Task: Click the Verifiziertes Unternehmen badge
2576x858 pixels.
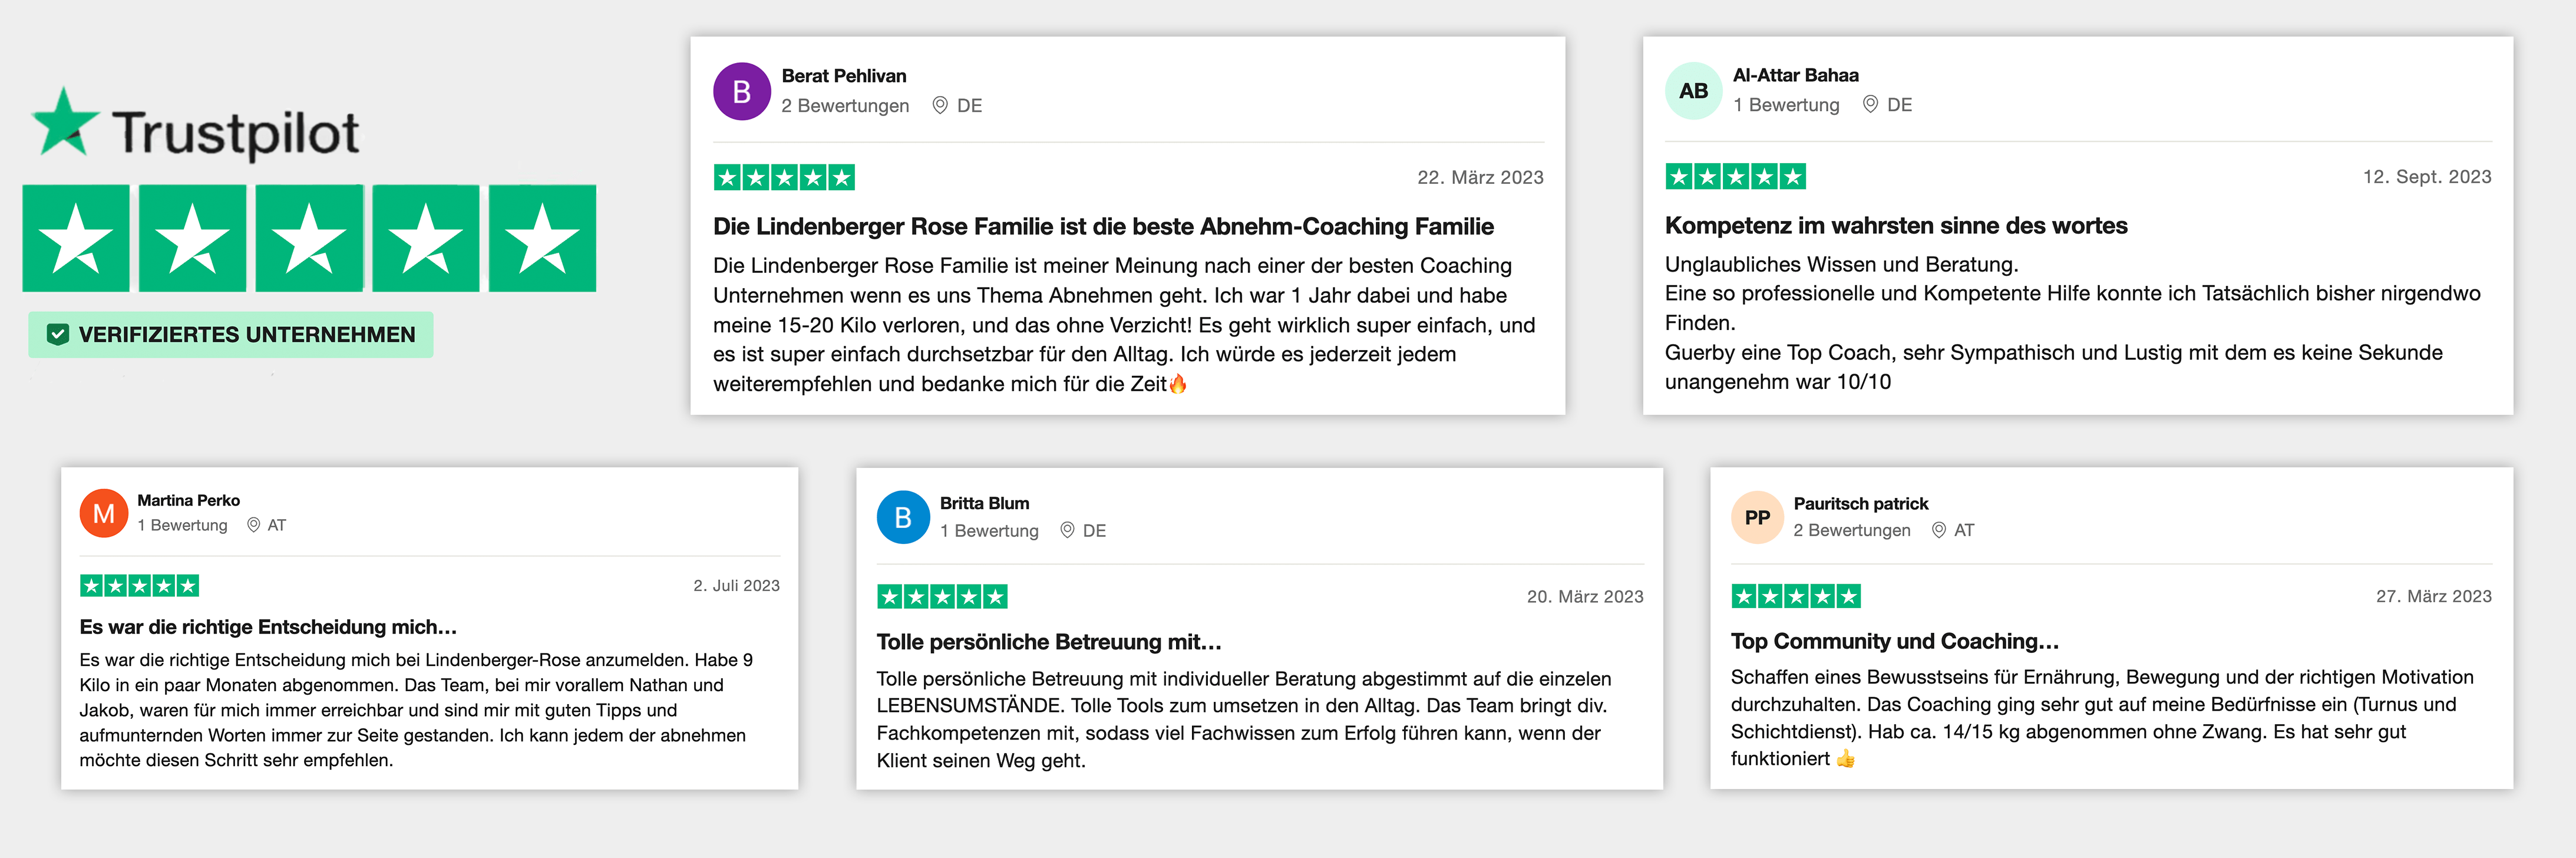Action: (x=231, y=335)
